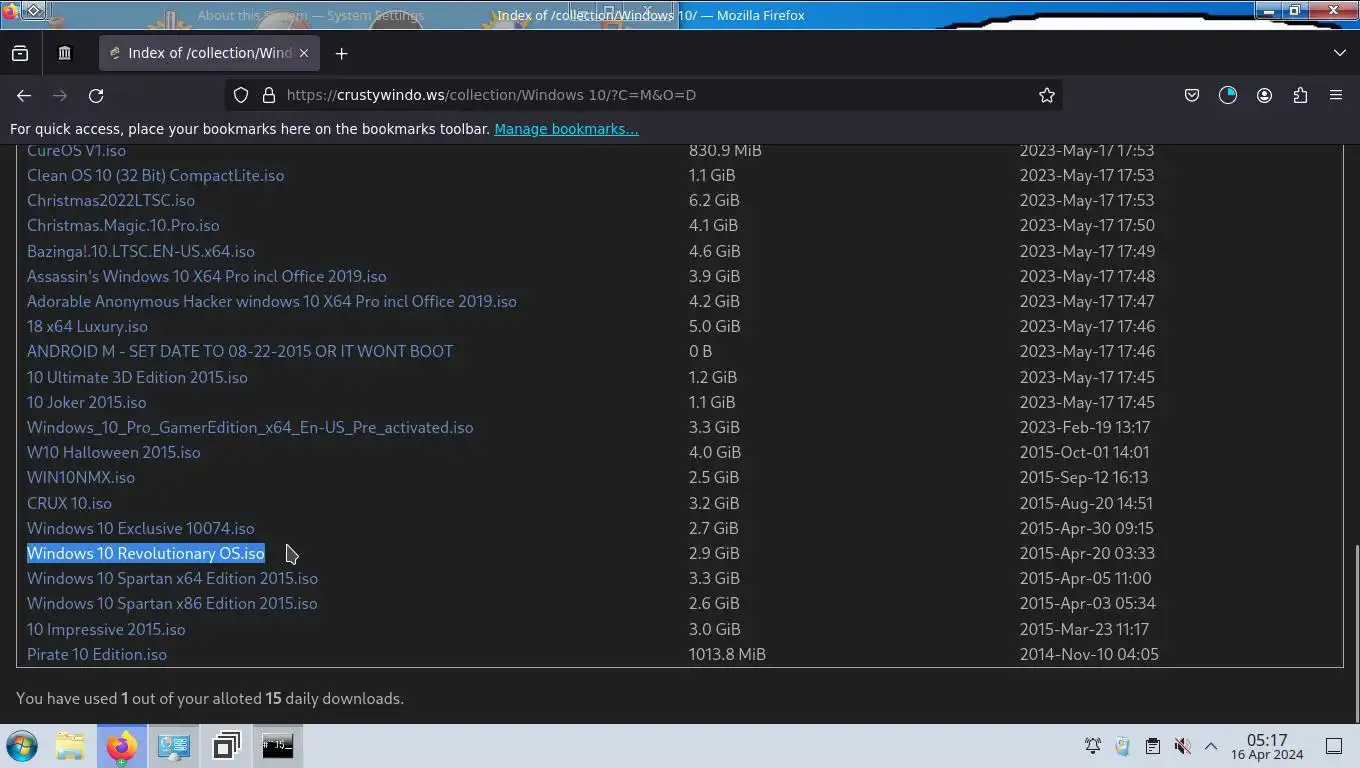The width and height of the screenshot is (1360, 768).
Task: Open the Extensions puzzle icon
Action: 1300,95
